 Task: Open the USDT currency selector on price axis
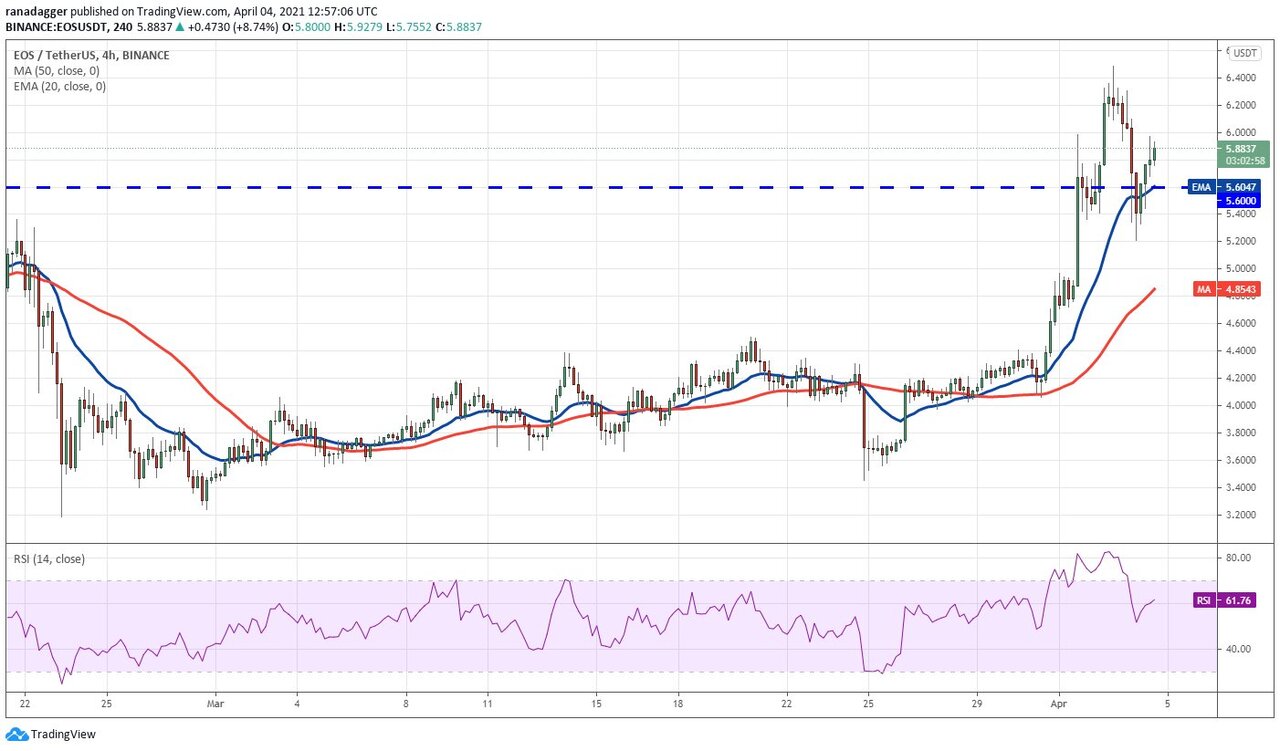[x=1245, y=53]
